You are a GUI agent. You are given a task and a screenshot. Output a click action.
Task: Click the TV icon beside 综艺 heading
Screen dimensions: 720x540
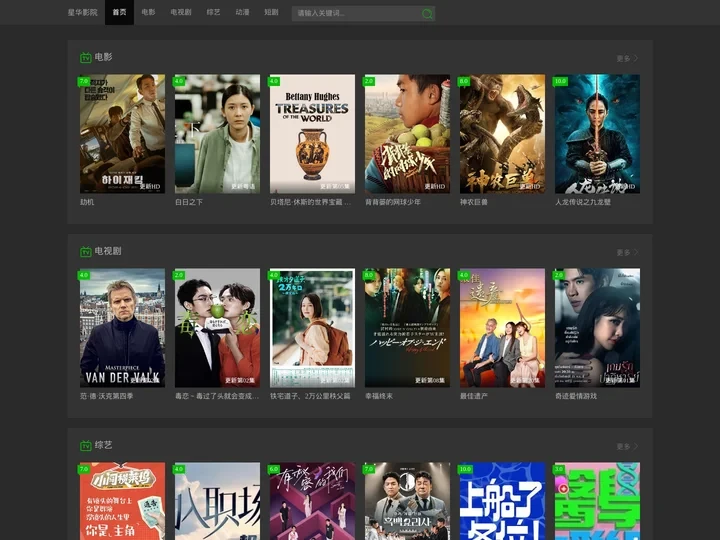[x=86, y=446]
